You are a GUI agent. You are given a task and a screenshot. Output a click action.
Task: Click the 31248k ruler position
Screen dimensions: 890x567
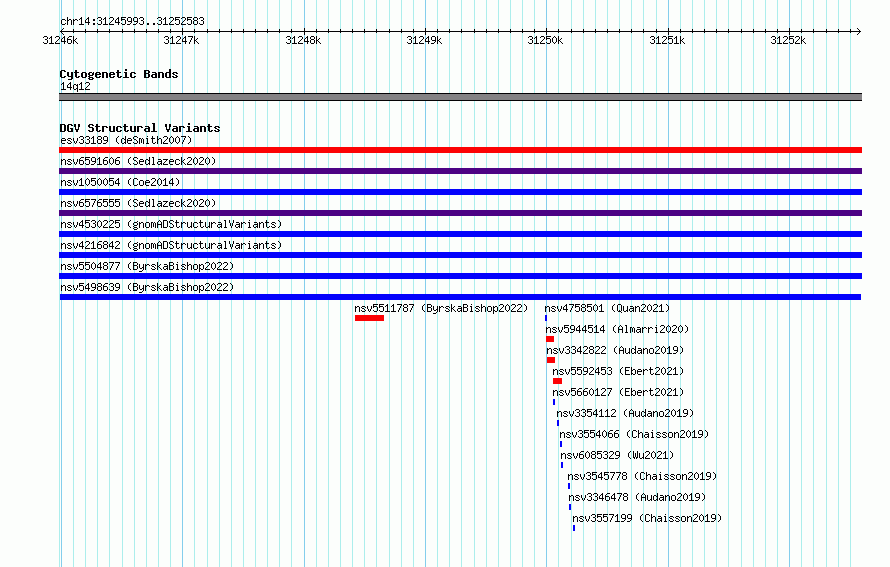[303, 40]
